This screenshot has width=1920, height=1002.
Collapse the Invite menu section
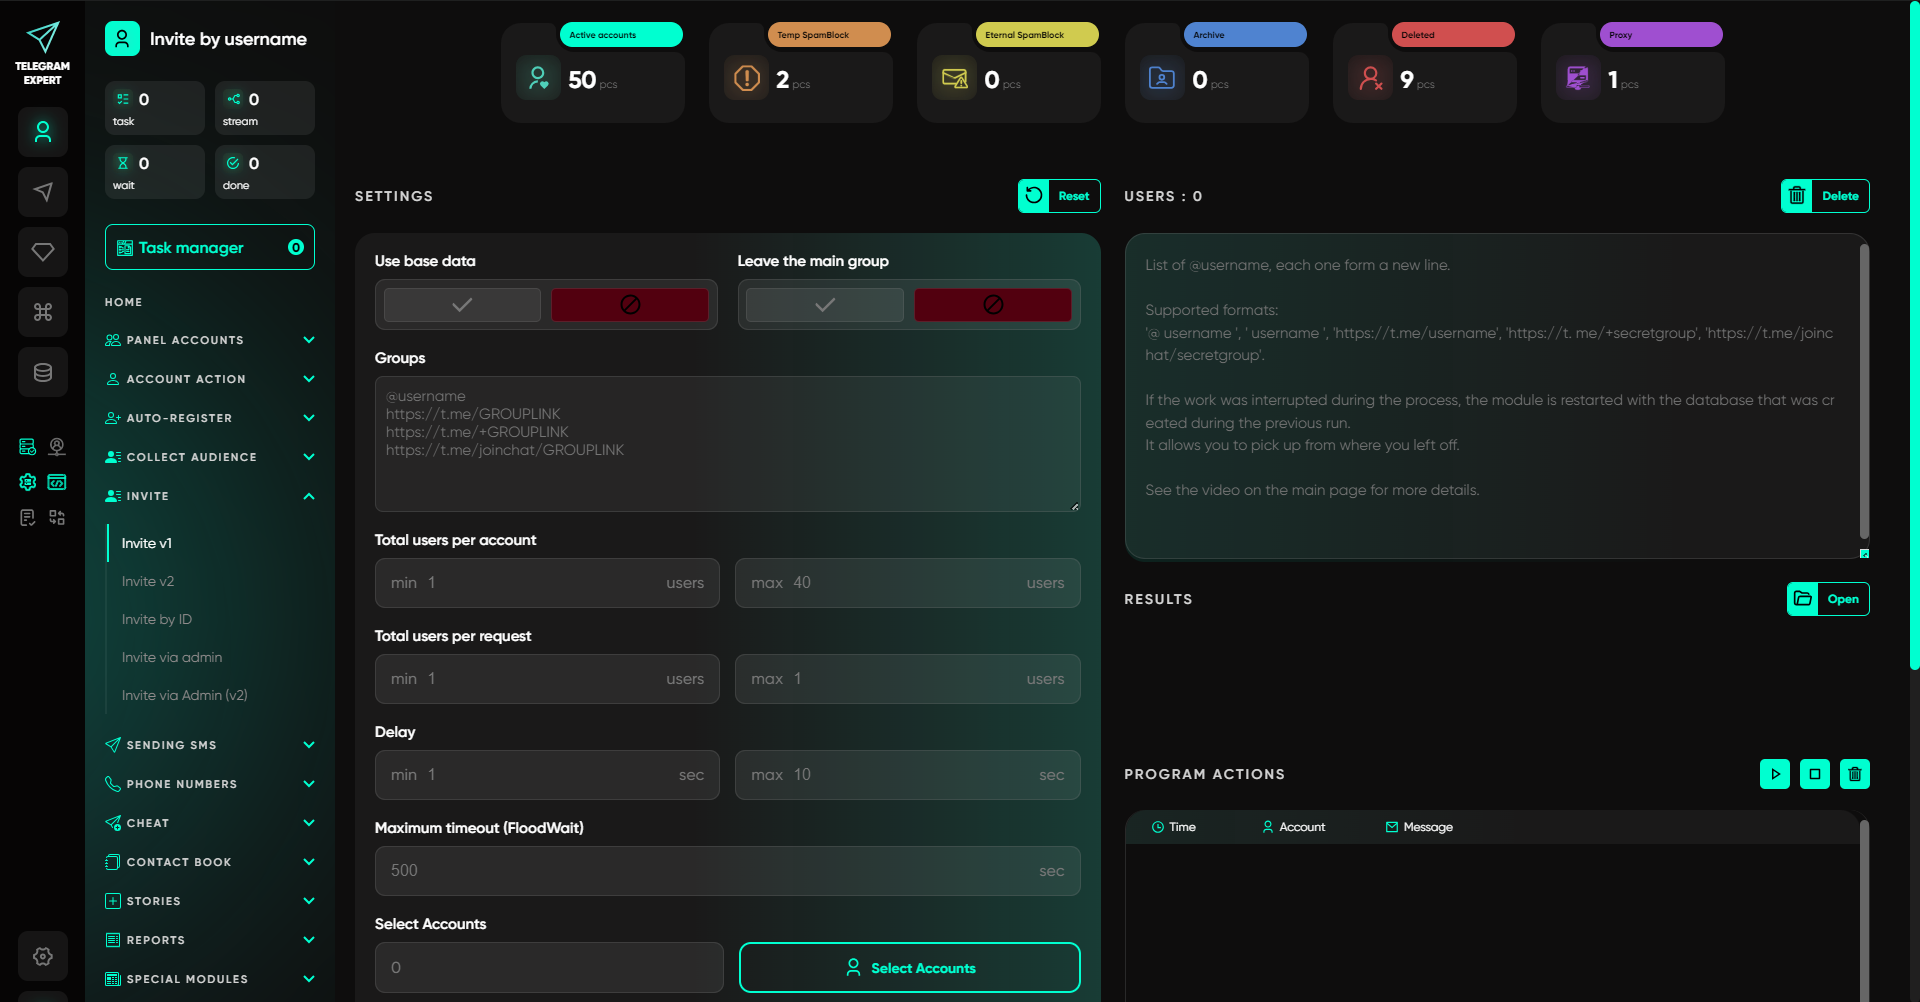tap(210, 496)
